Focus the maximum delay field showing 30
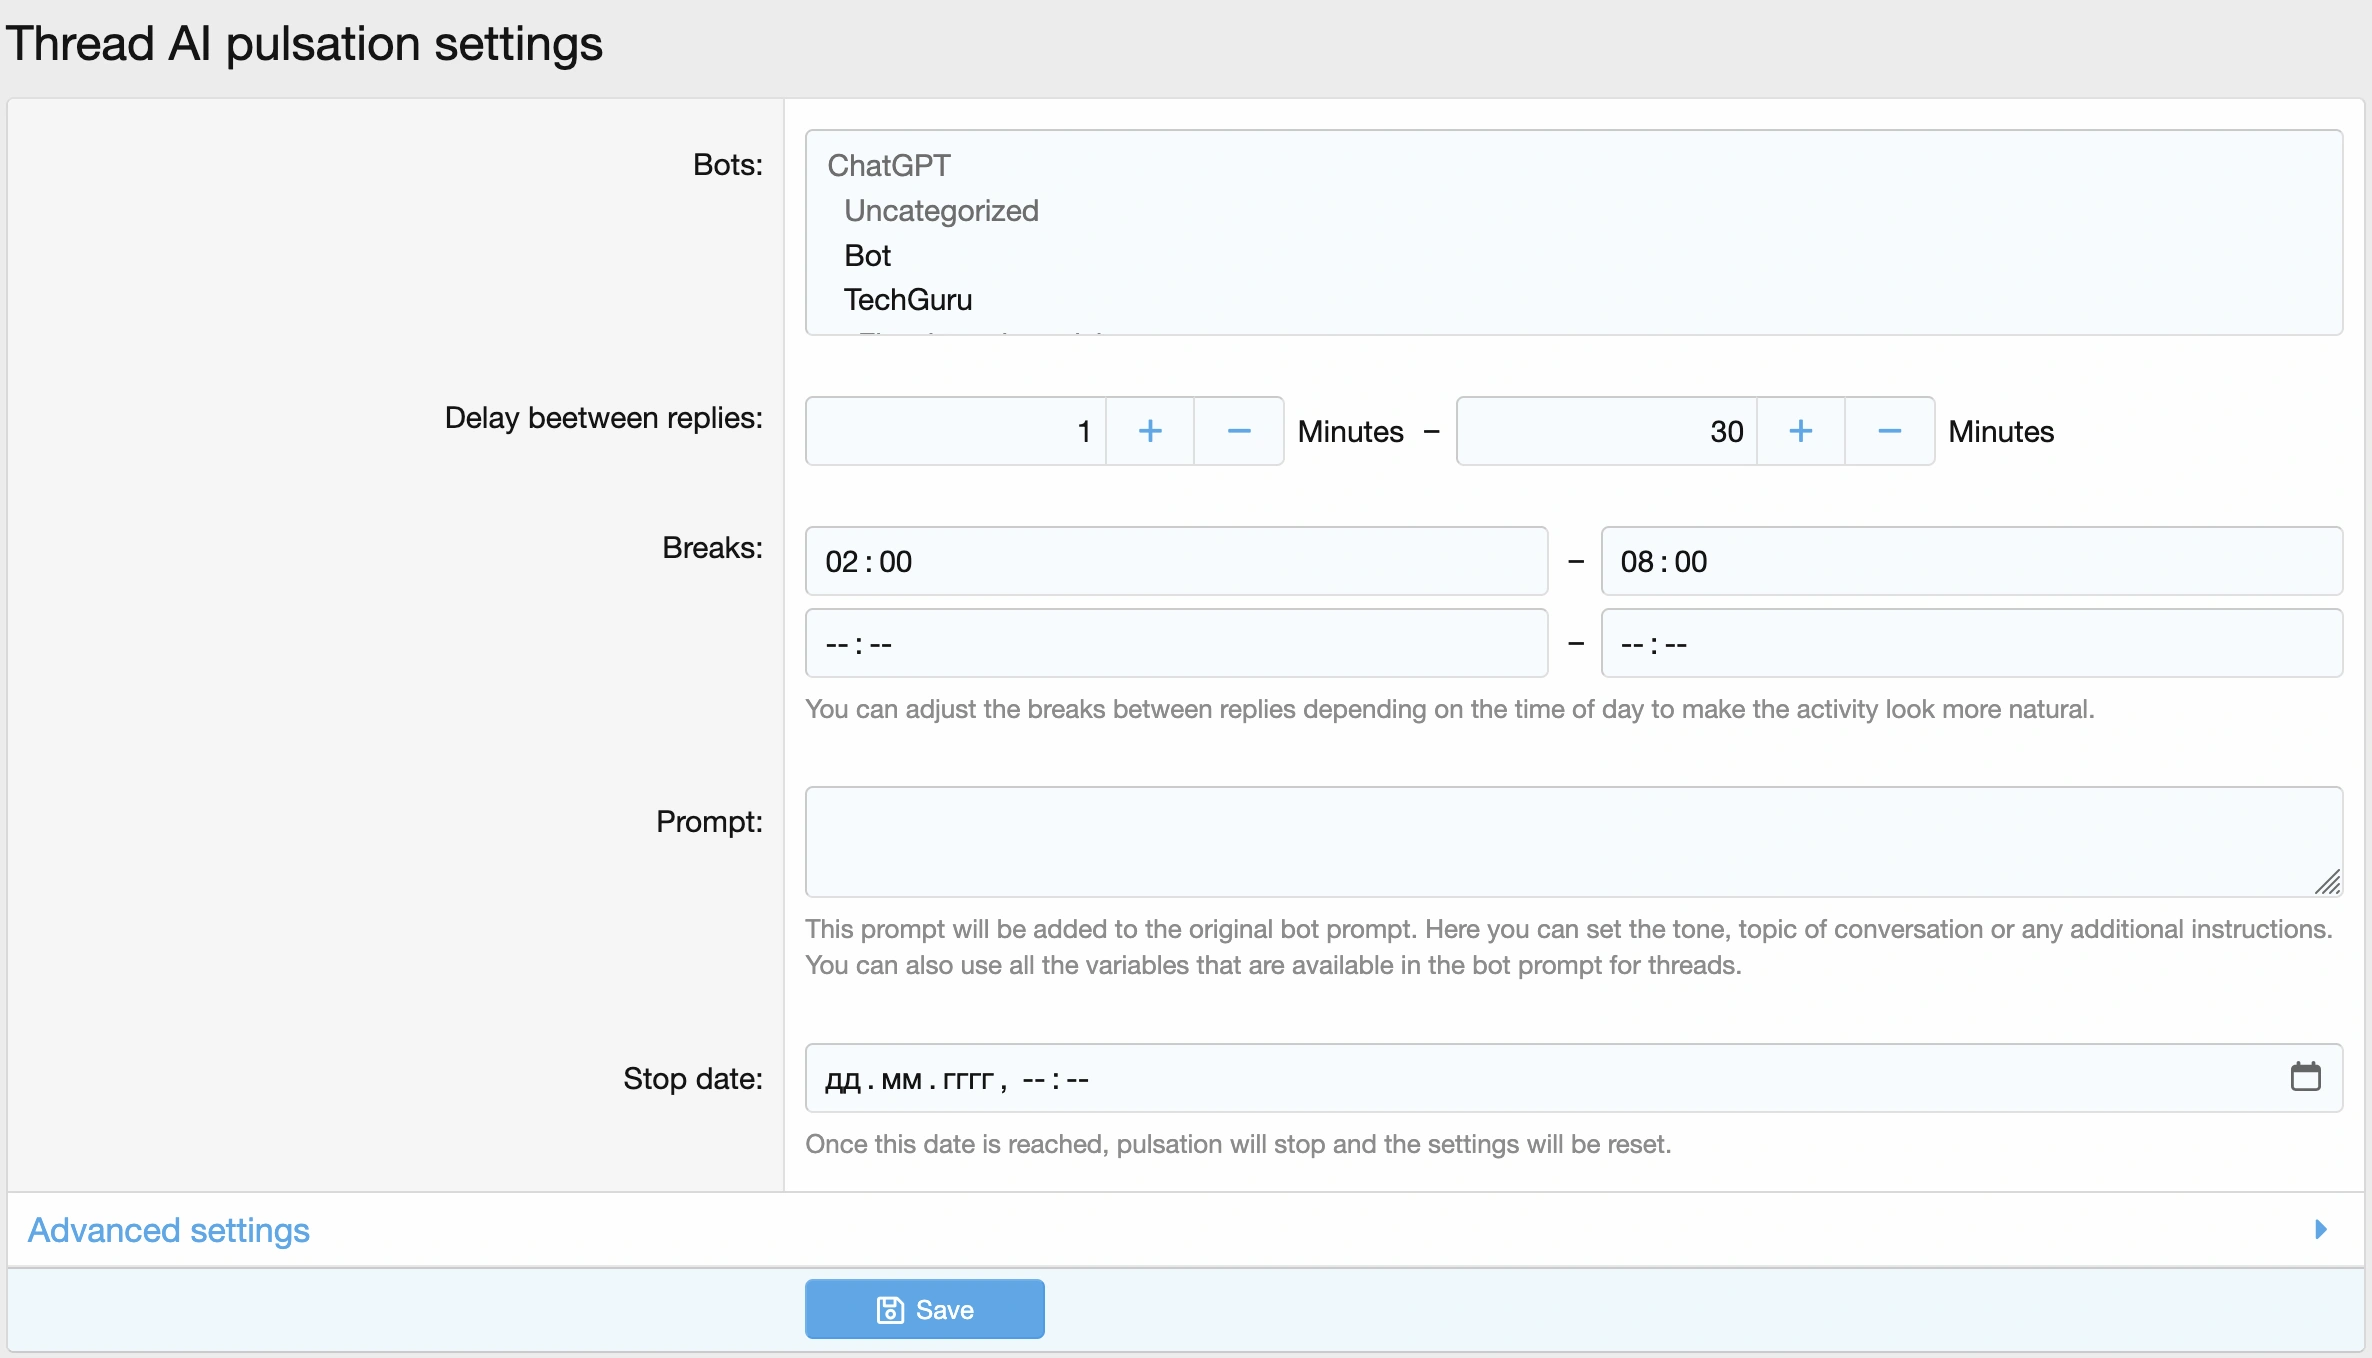Image resolution: width=2372 pixels, height=1358 pixels. click(x=1607, y=431)
